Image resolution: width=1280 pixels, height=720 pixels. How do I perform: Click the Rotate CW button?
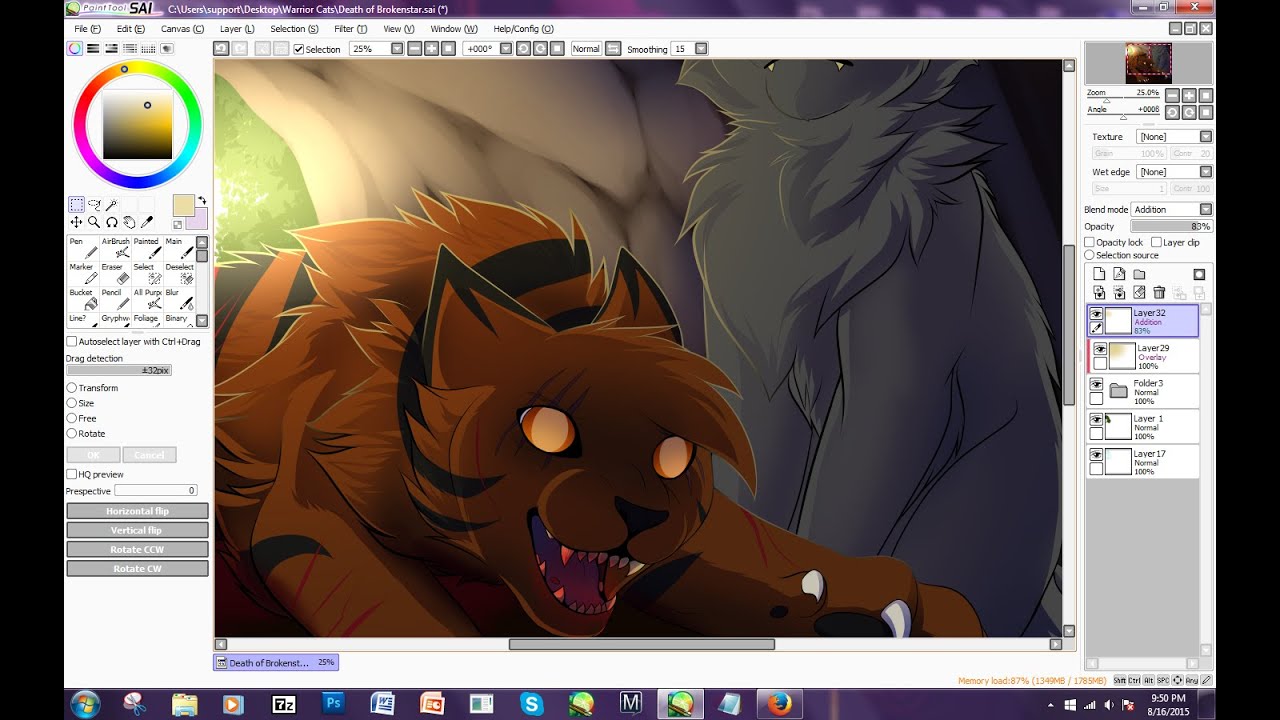(x=137, y=568)
